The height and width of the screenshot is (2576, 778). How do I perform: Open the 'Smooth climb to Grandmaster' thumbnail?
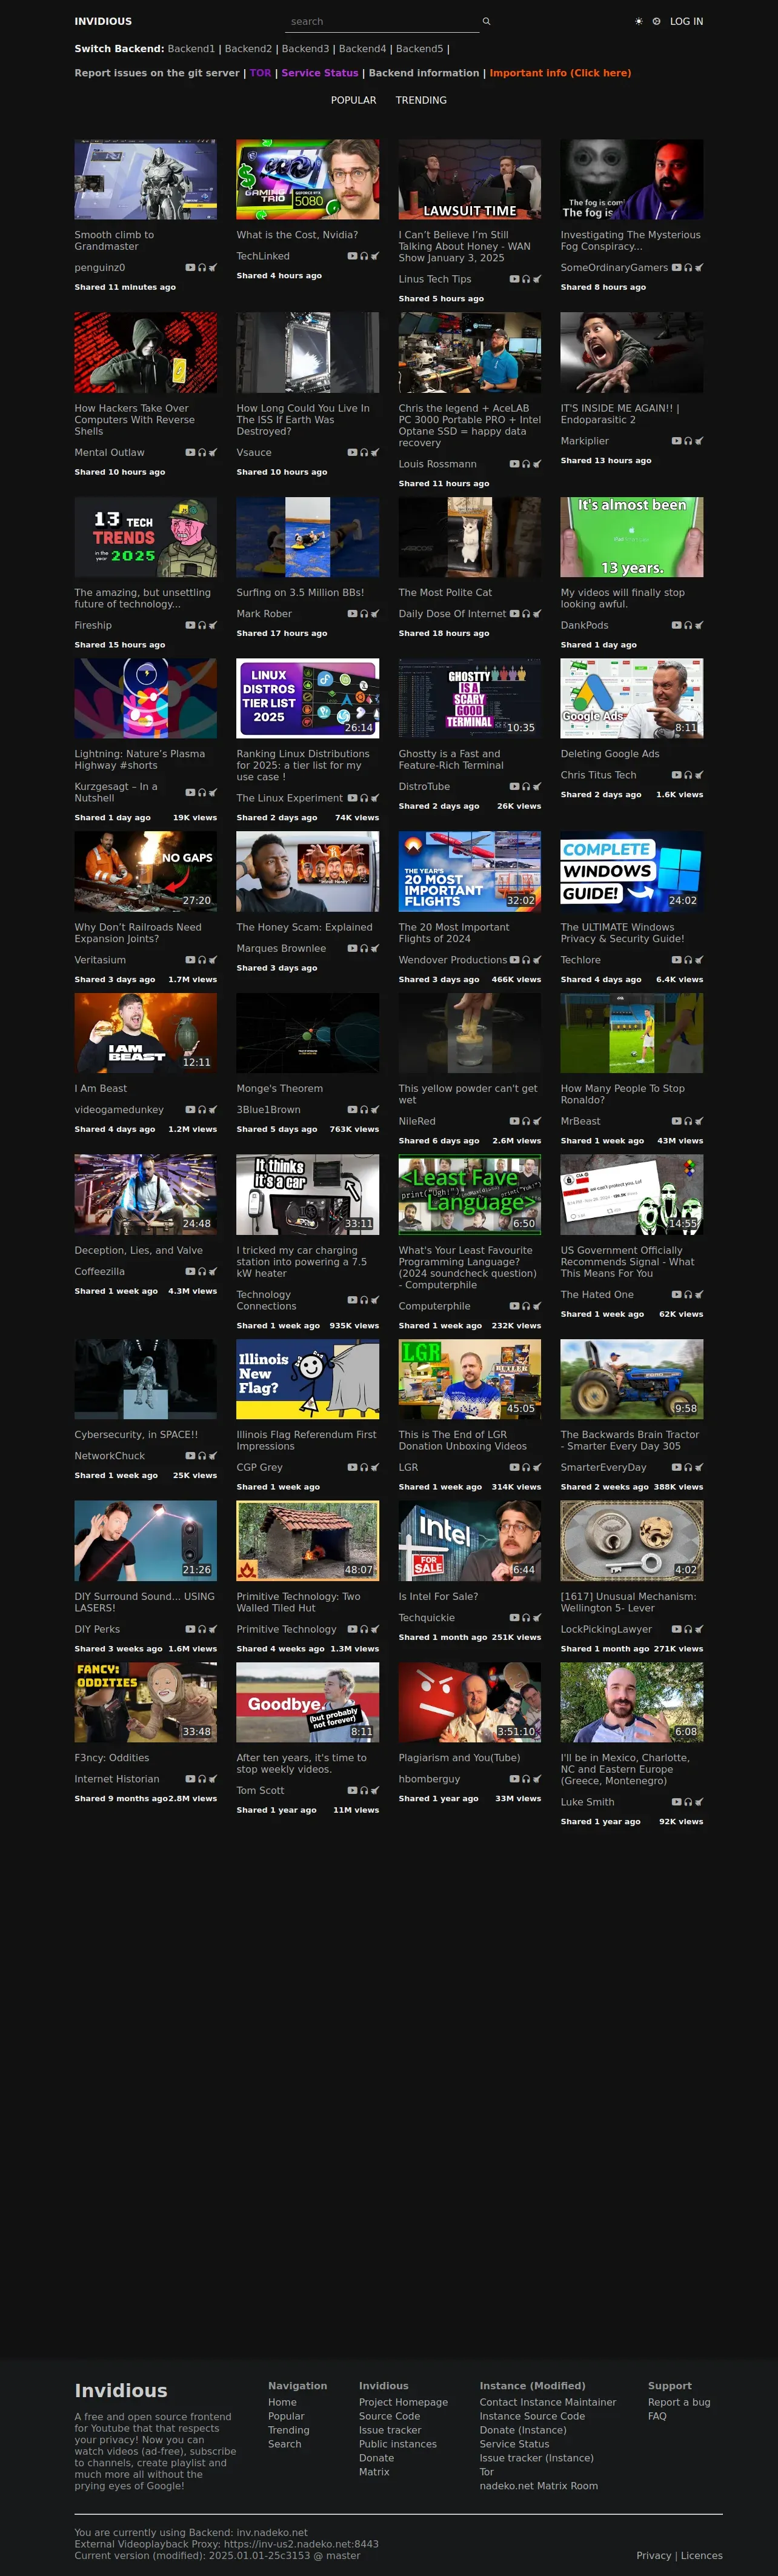tap(146, 179)
